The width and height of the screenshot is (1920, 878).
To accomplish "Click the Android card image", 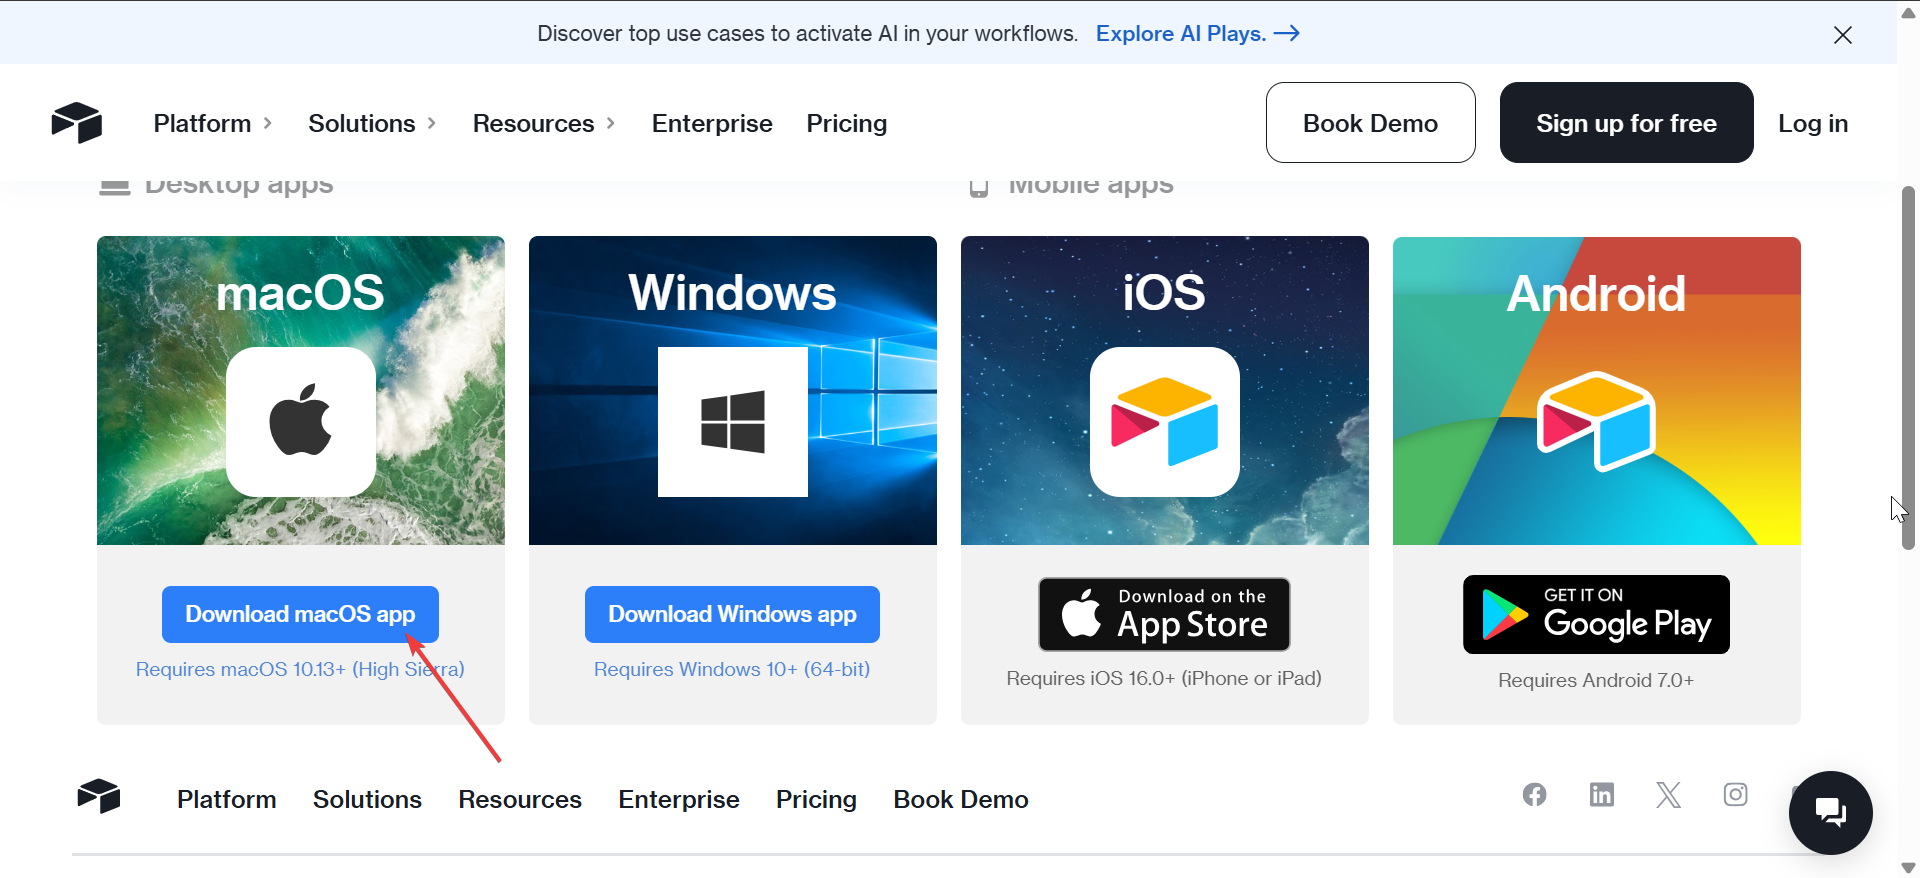I will (x=1597, y=390).
